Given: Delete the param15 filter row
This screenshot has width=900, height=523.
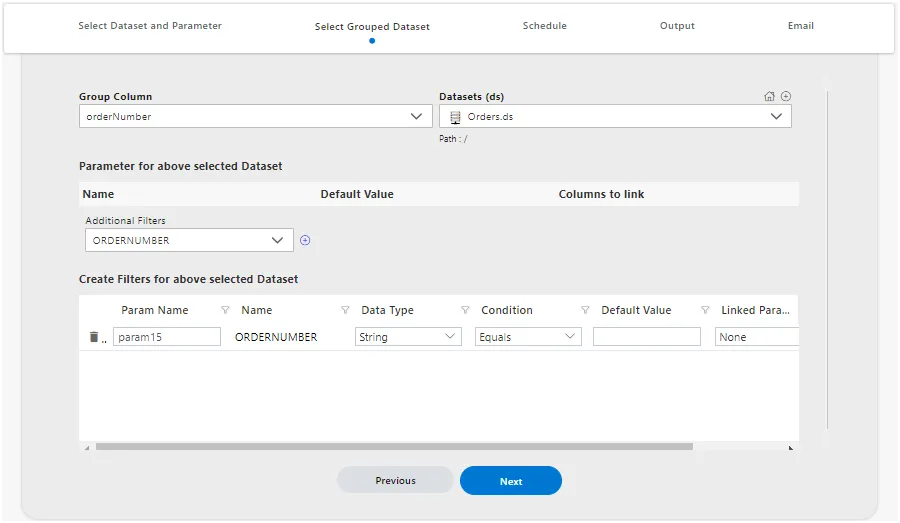Looking at the screenshot, I should pyautogui.click(x=94, y=337).
